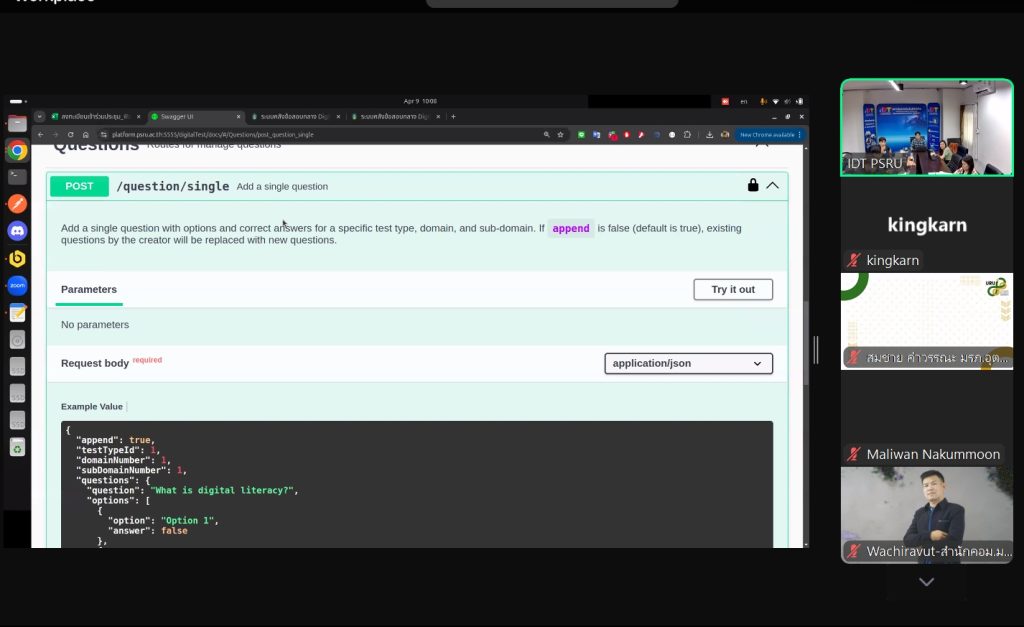Select the IDT PSRU video thumbnail
This screenshot has height=627, width=1024.
click(x=926, y=127)
